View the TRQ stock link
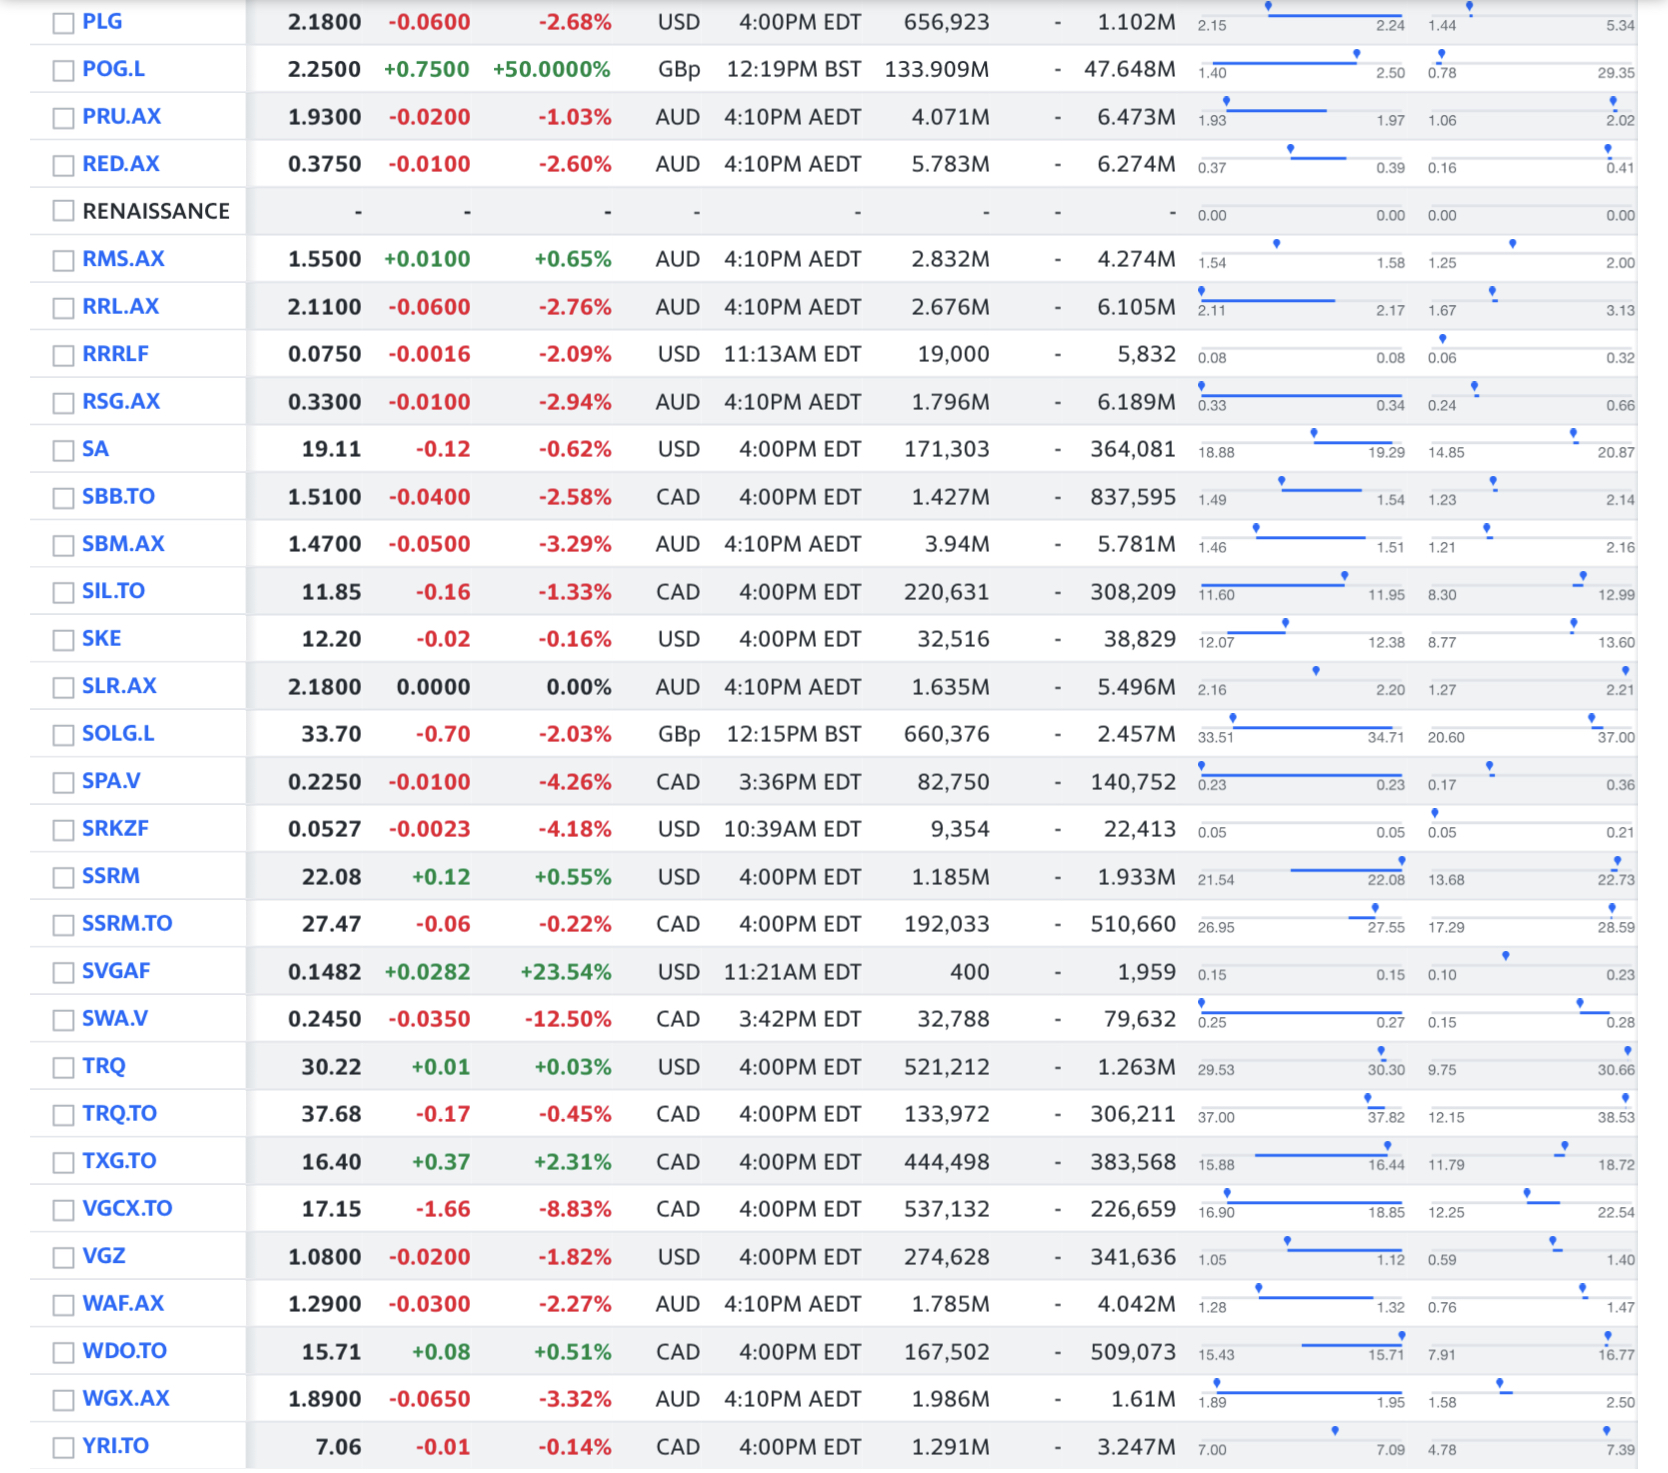 click(x=104, y=1066)
